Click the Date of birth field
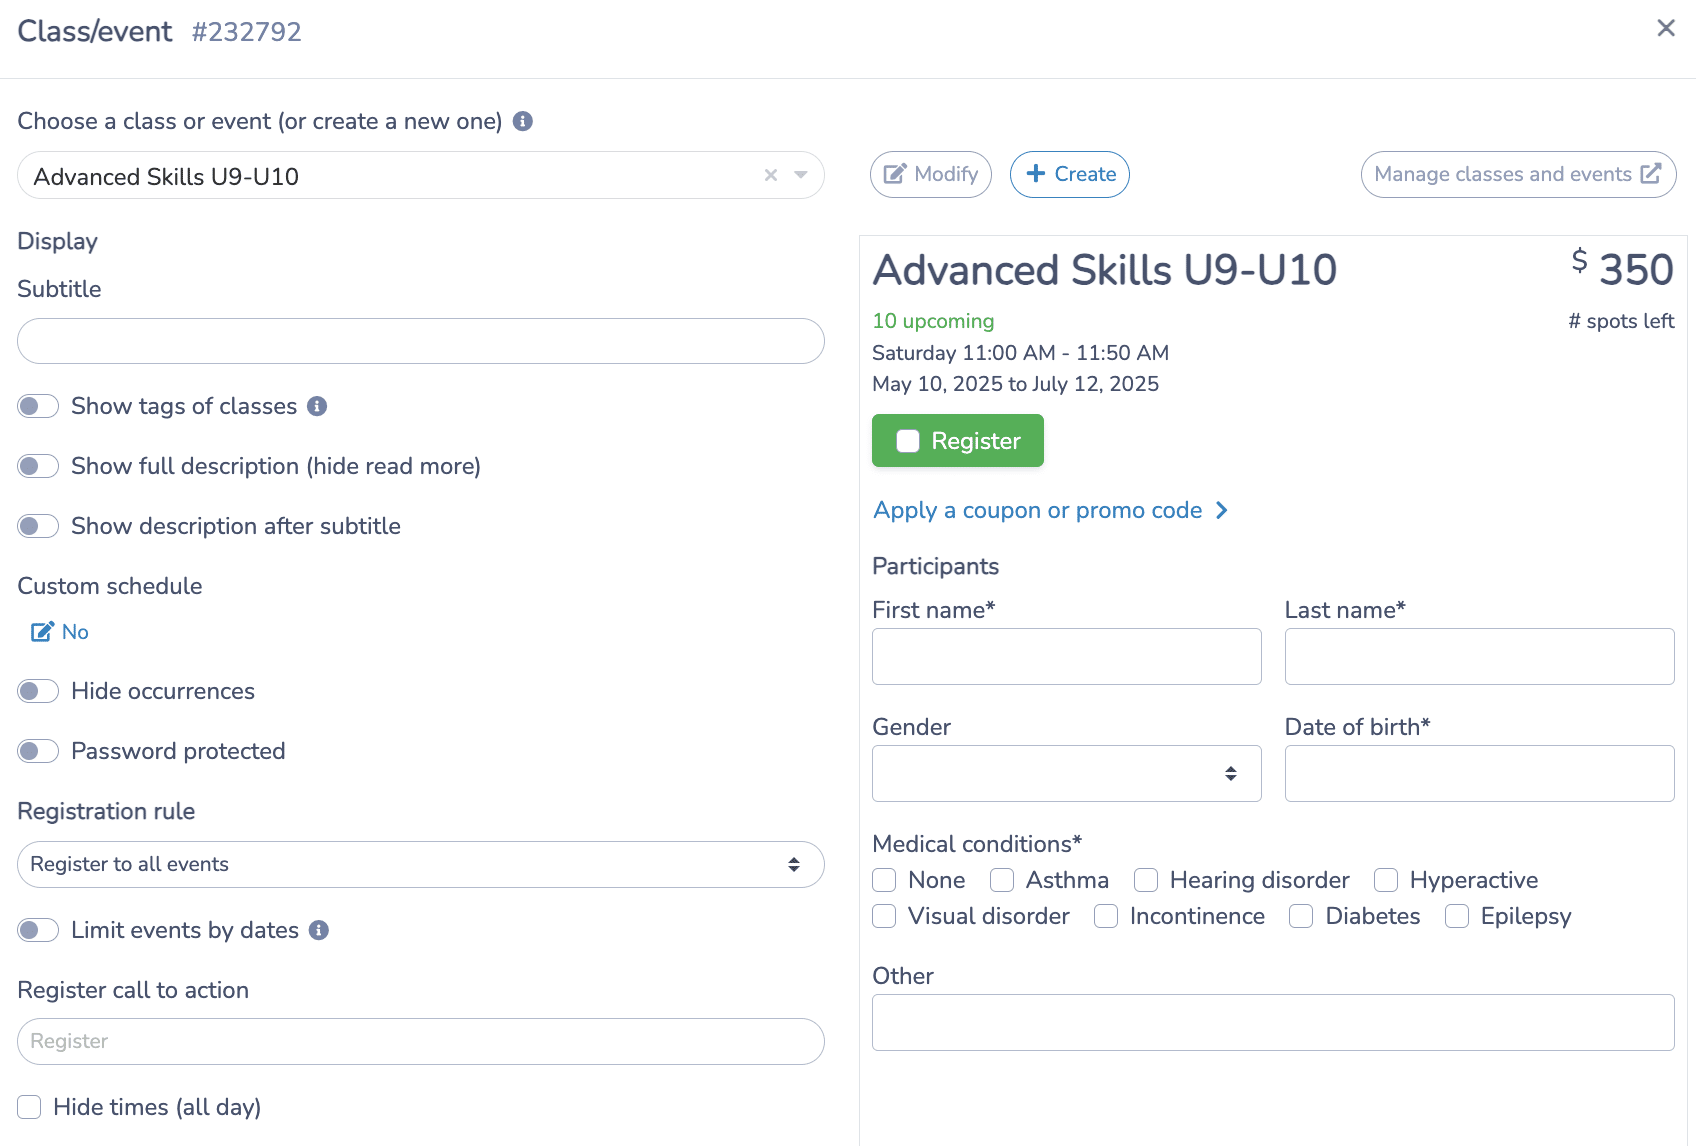Image resolution: width=1696 pixels, height=1146 pixels. click(1480, 773)
